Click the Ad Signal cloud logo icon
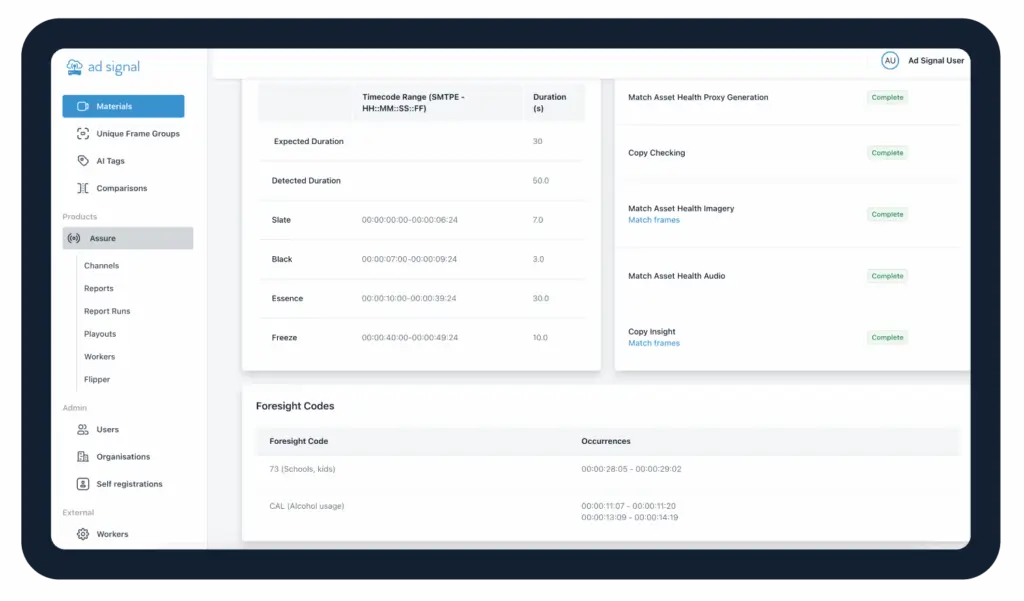 74,67
